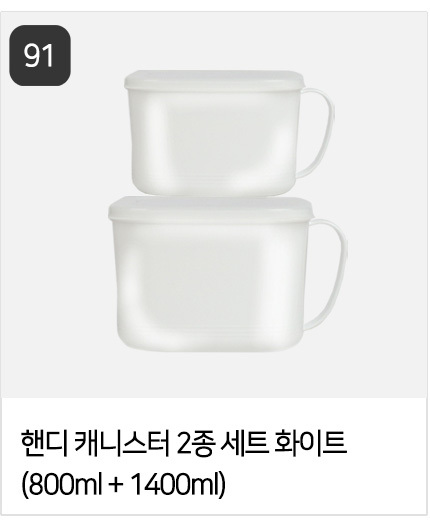Click the word 캐니스터 in title
430x525 pixels.
click(x=122, y=445)
